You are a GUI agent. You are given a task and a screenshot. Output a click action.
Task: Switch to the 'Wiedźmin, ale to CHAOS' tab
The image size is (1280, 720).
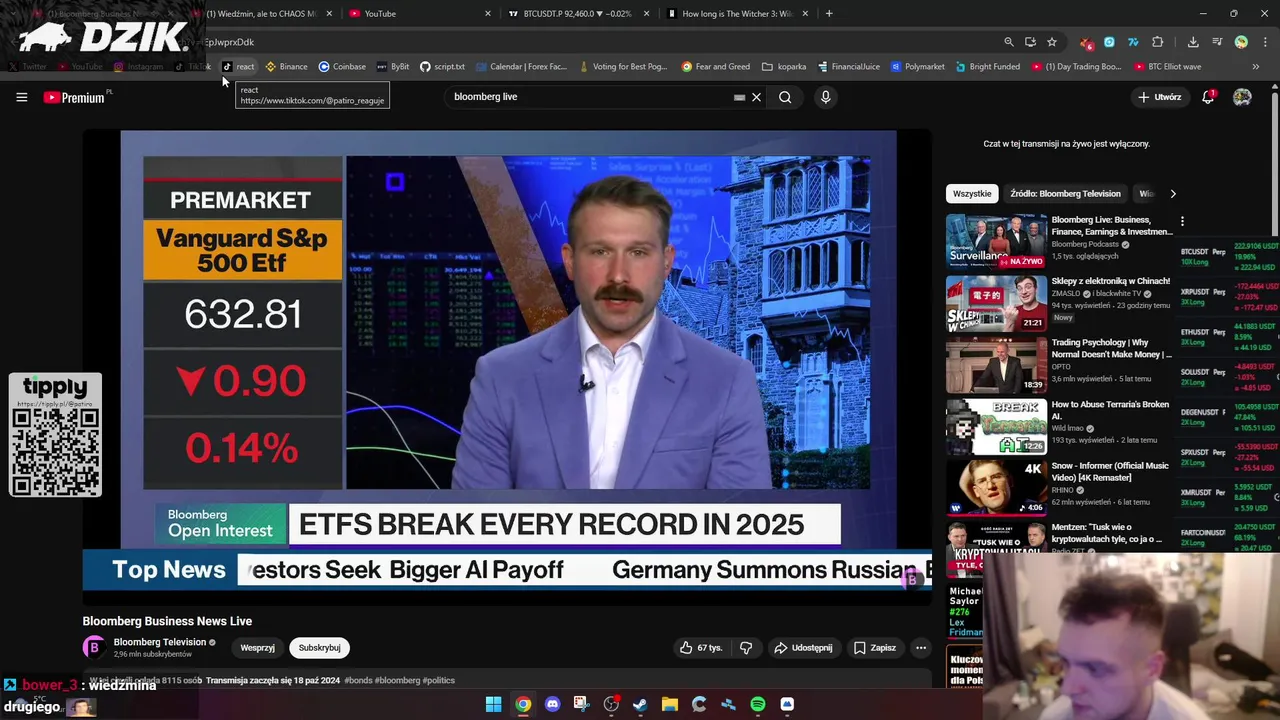click(x=260, y=14)
